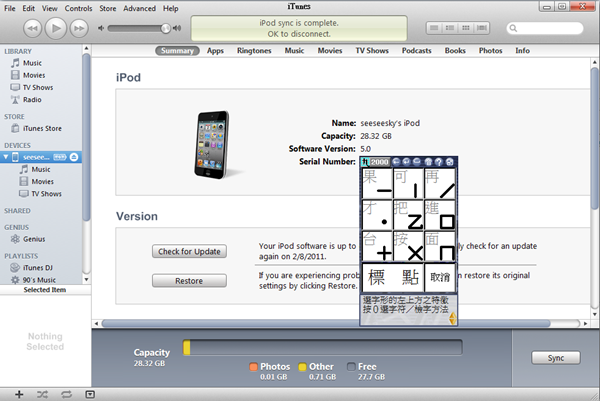Click the help question mark icon in the input panel
This screenshot has height=401, width=600.
439,162
